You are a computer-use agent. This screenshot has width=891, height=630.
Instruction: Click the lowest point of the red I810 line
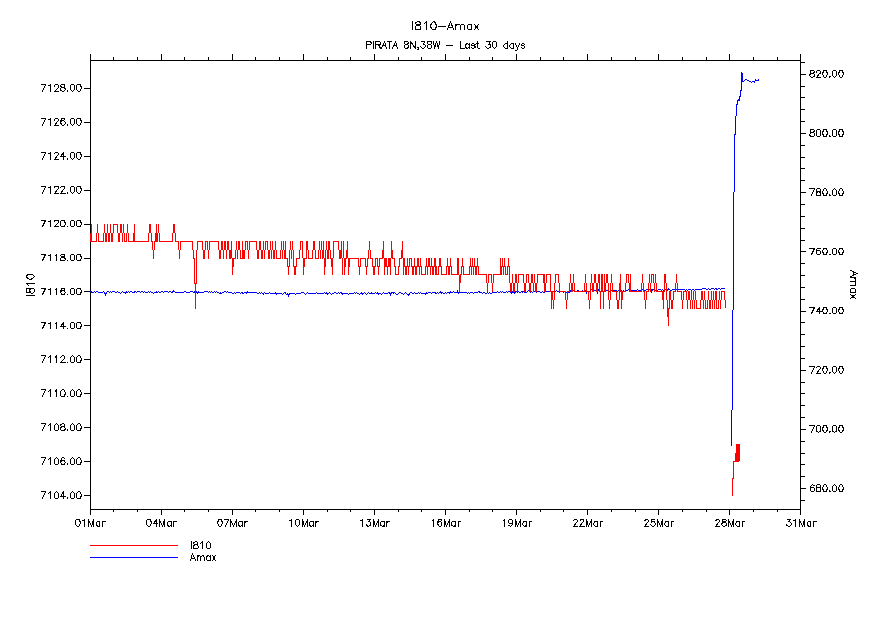[732, 495]
